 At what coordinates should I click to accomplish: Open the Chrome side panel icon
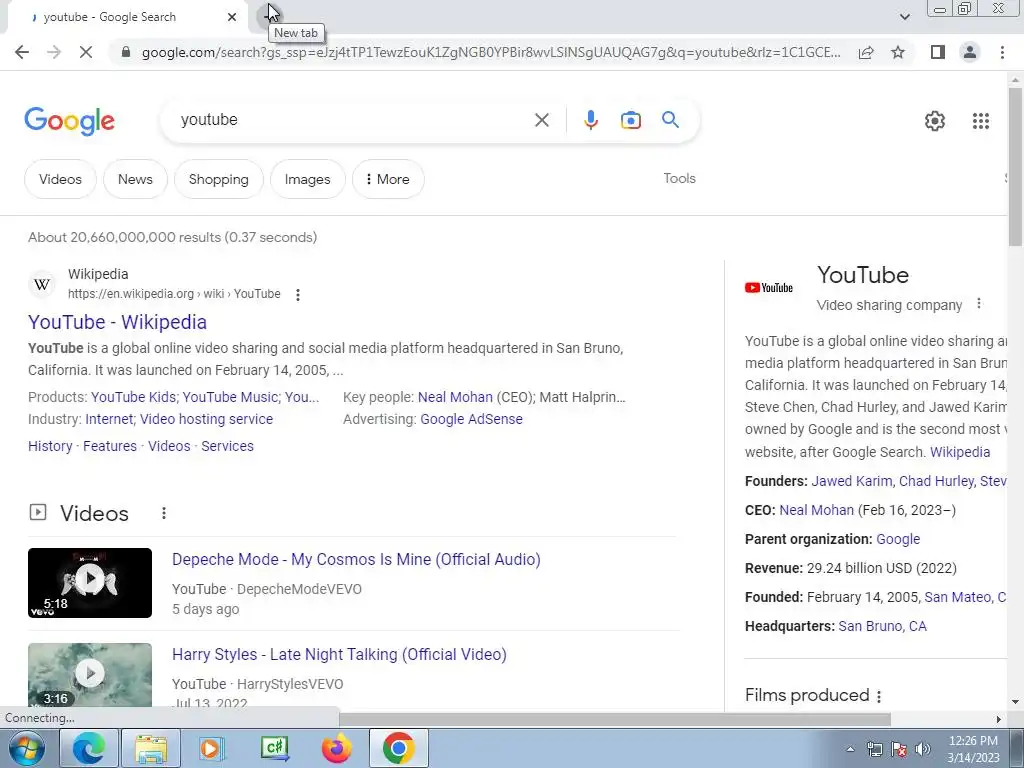click(x=938, y=52)
